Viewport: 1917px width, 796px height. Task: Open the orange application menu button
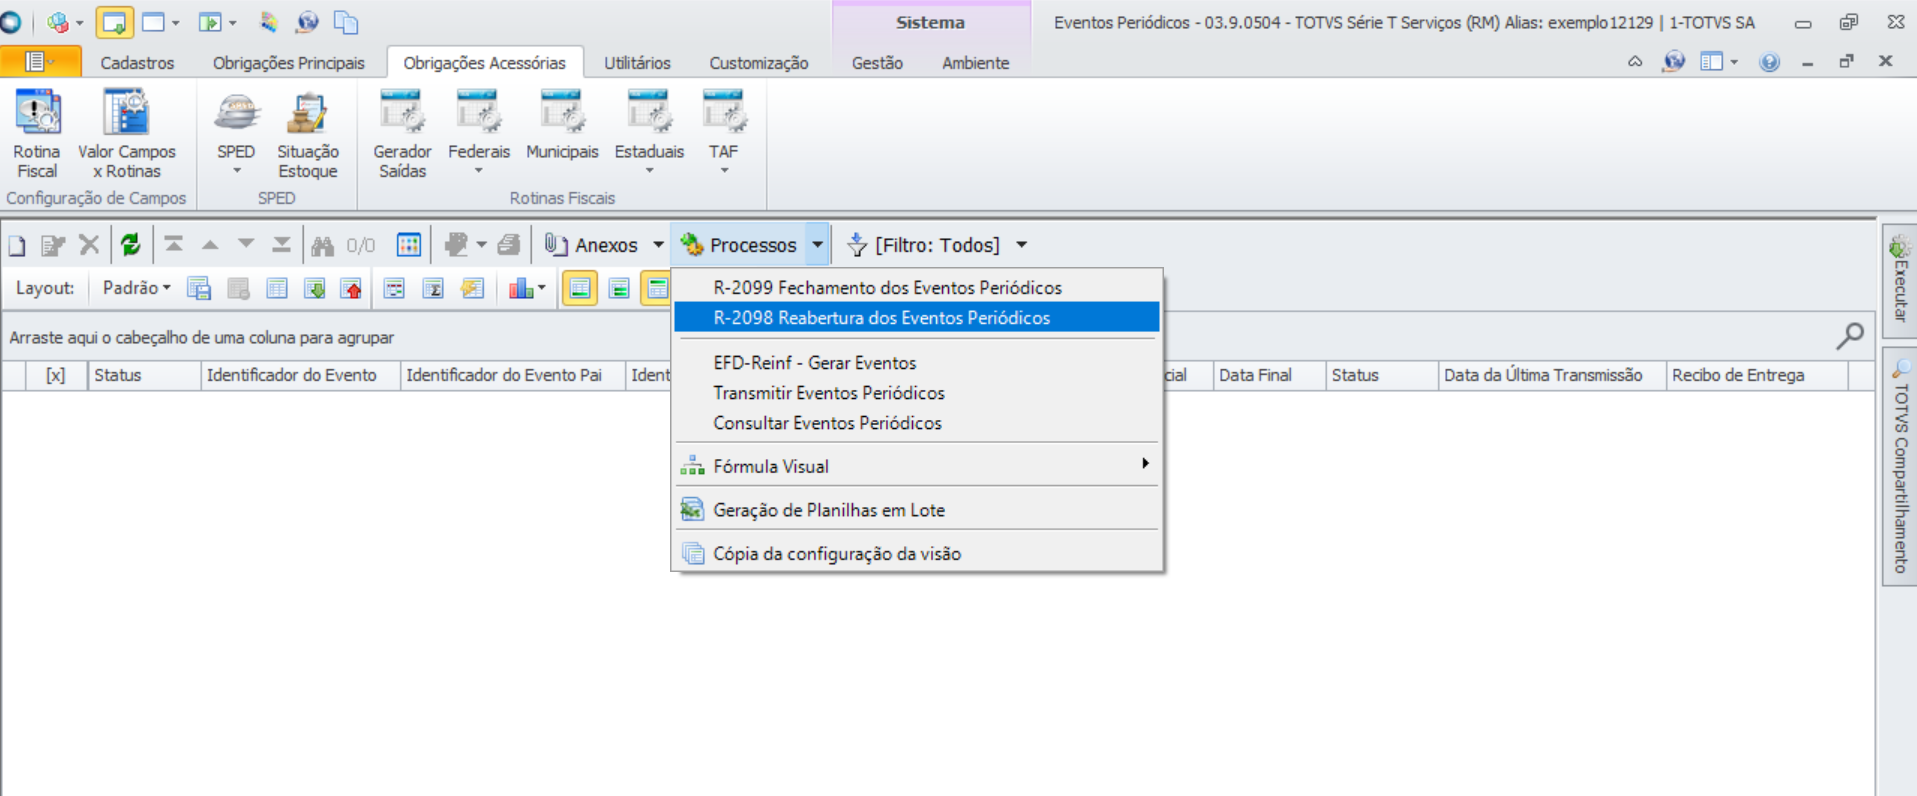(x=40, y=62)
